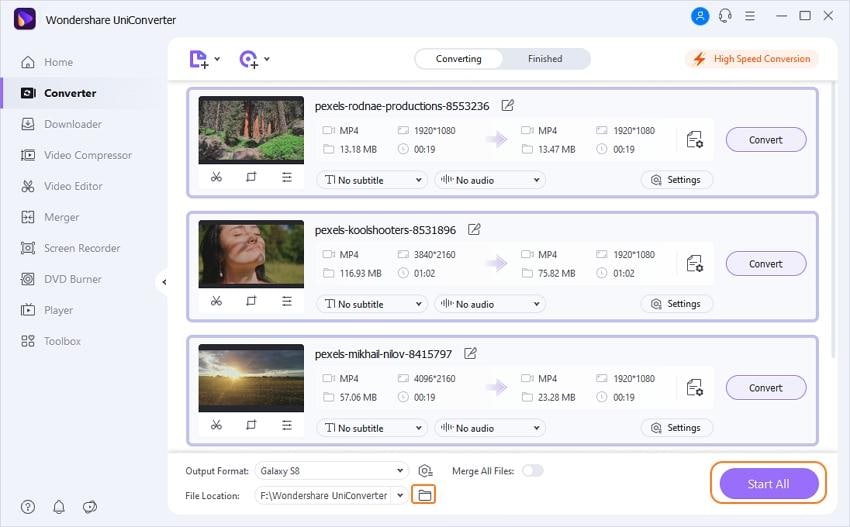Convert the pexels-koolshooters video
The height and width of the screenshot is (527, 850).
click(765, 264)
